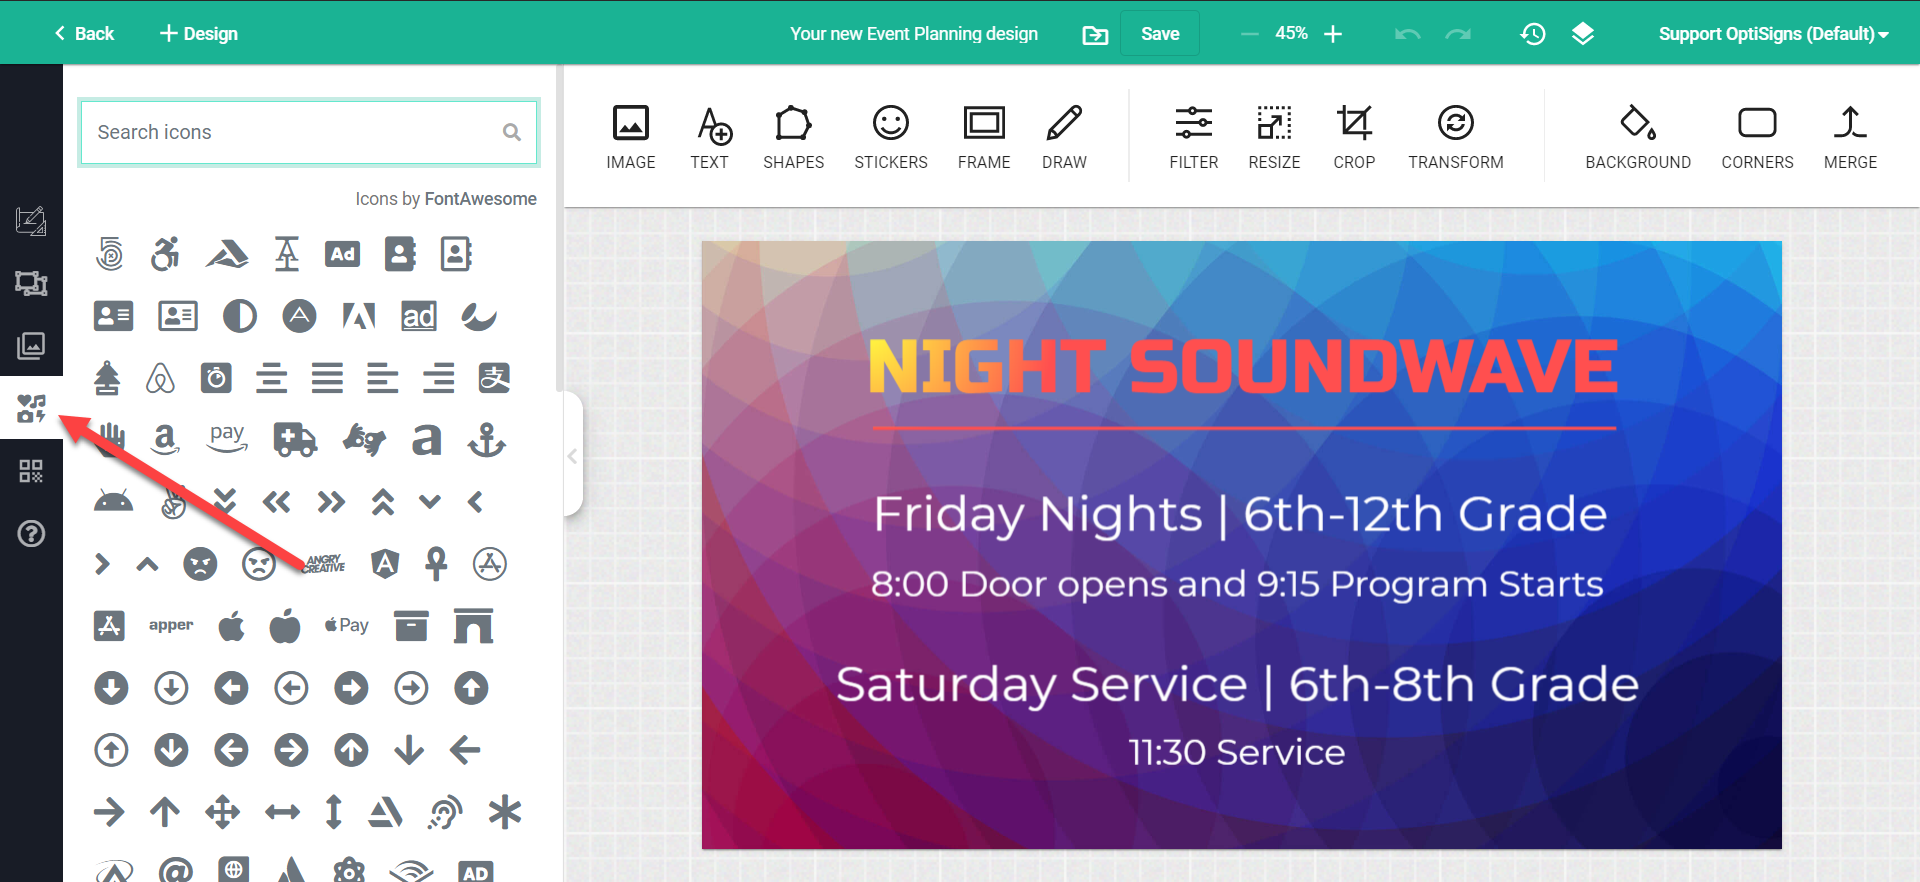Insert the half-filled adjust circle icon
The image size is (1920, 882).
click(x=239, y=316)
